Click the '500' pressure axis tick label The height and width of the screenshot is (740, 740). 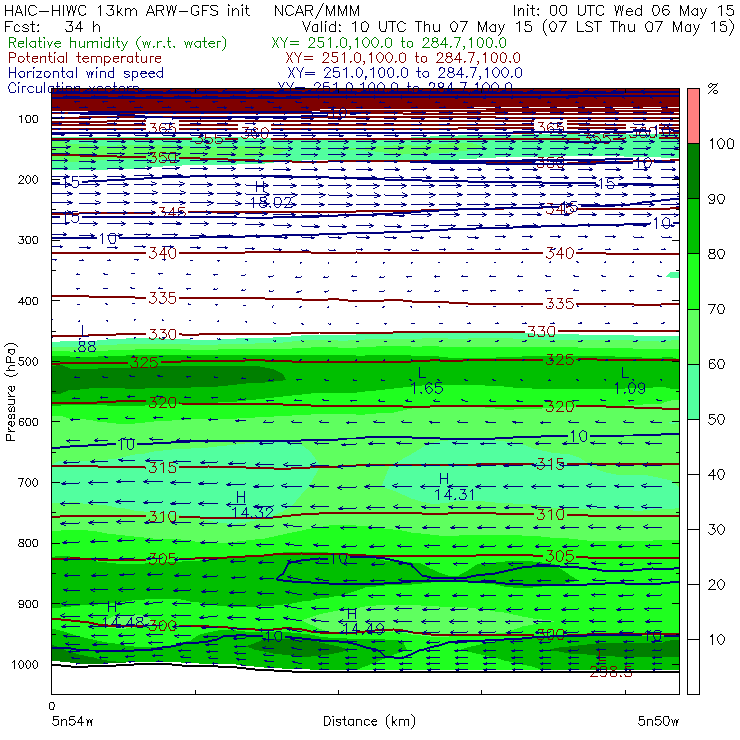pyautogui.click(x=28, y=361)
